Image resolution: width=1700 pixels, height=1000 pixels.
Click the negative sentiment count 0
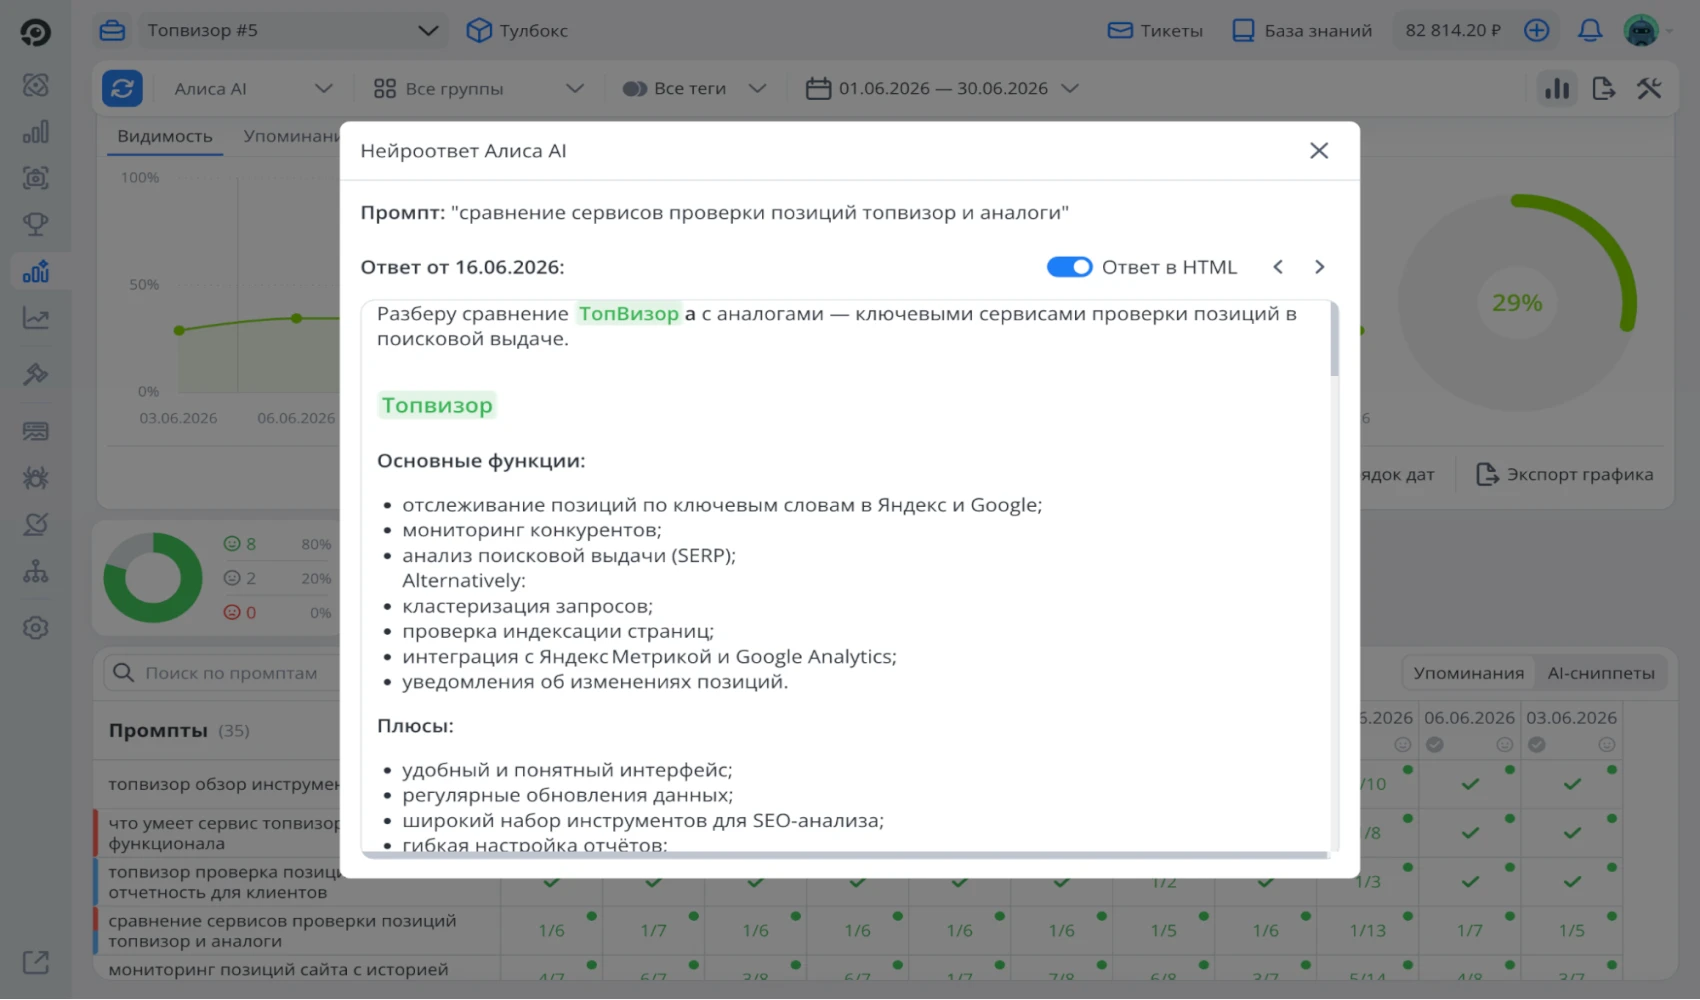click(240, 612)
